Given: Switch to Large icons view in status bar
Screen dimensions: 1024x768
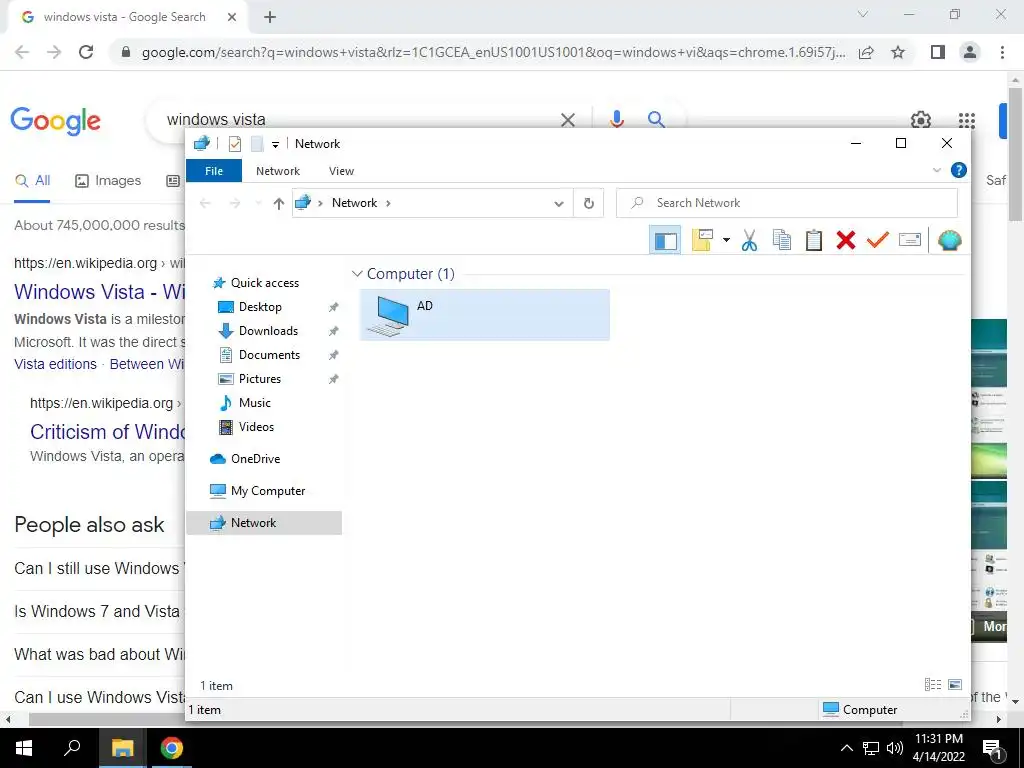Looking at the screenshot, I should (955, 684).
